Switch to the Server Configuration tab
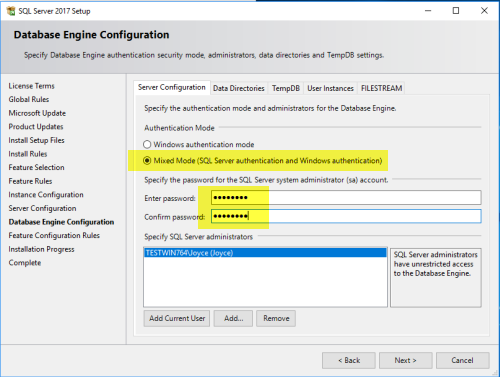Screen dimensions: 500x377 point(172,87)
